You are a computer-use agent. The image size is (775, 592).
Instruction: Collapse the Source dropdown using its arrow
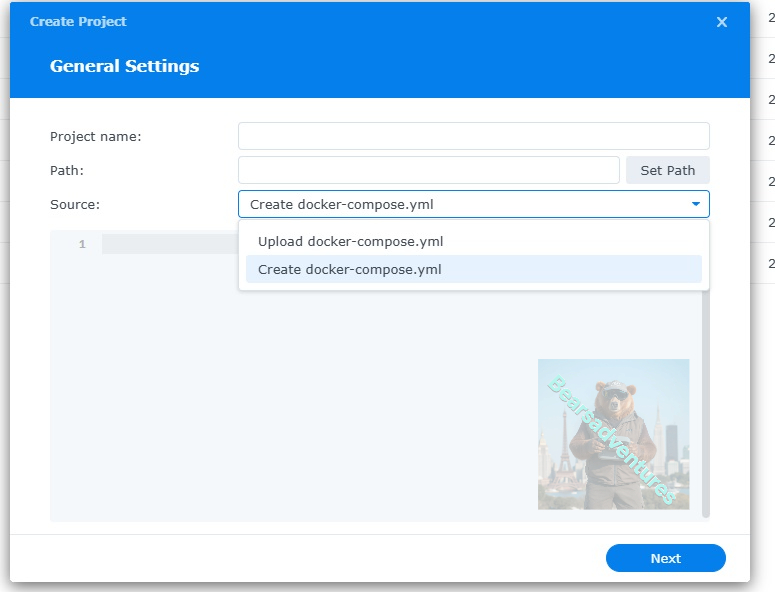coord(696,204)
